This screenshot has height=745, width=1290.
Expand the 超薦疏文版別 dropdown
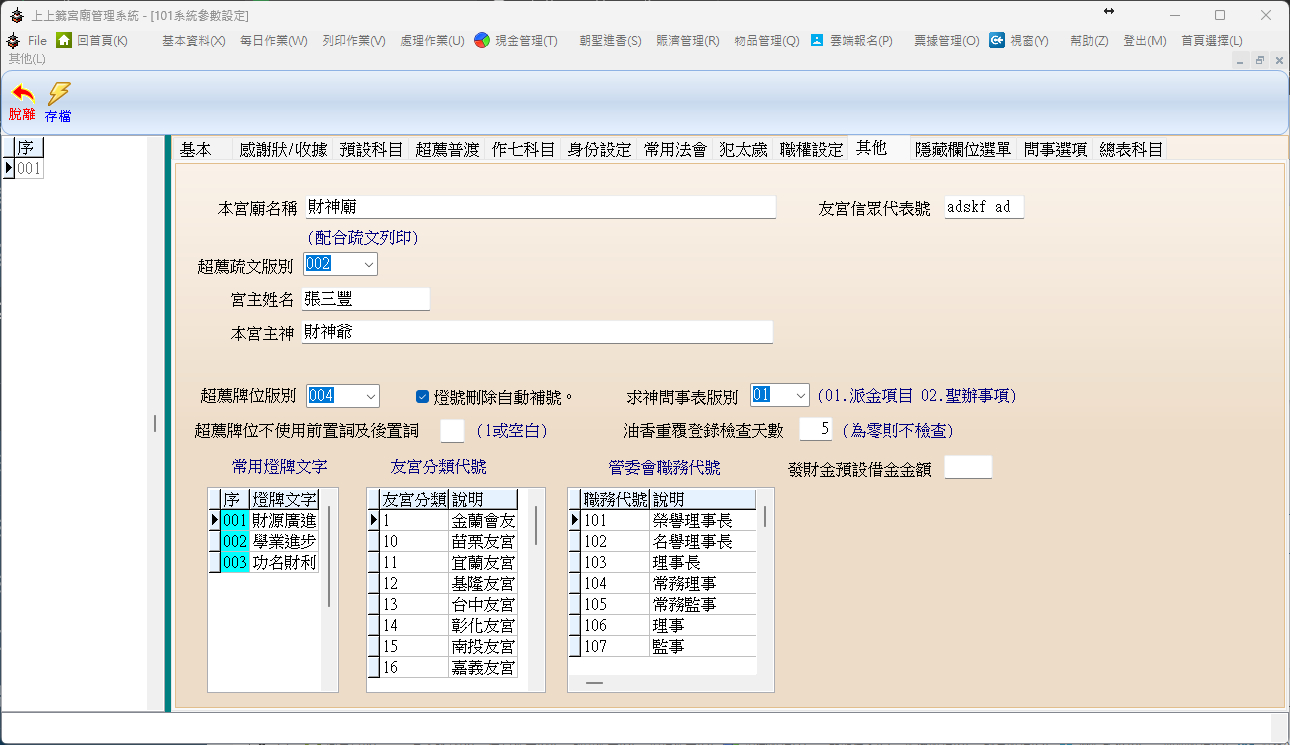coord(368,264)
